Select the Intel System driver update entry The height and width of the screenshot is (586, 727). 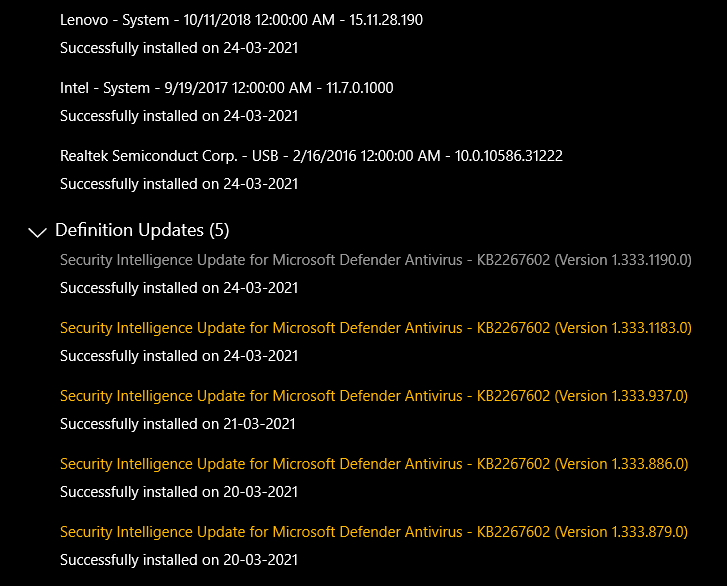[226, 88]
